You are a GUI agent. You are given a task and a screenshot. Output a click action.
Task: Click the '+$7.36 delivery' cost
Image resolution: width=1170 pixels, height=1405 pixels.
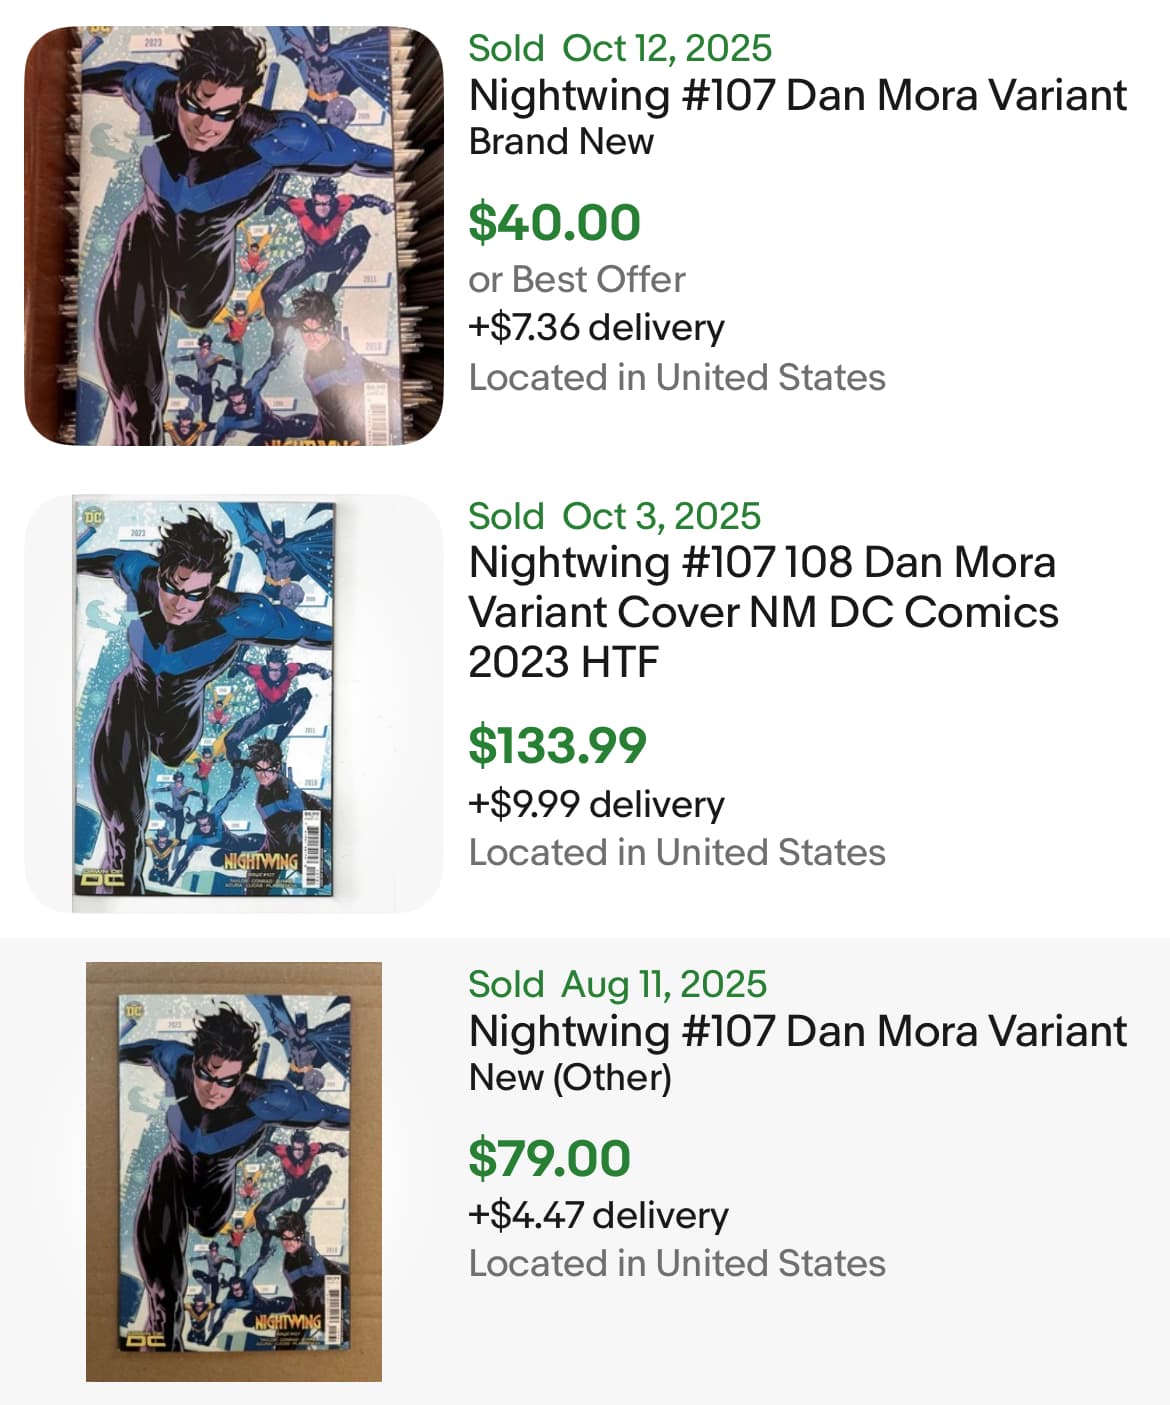tap(596, 327)
